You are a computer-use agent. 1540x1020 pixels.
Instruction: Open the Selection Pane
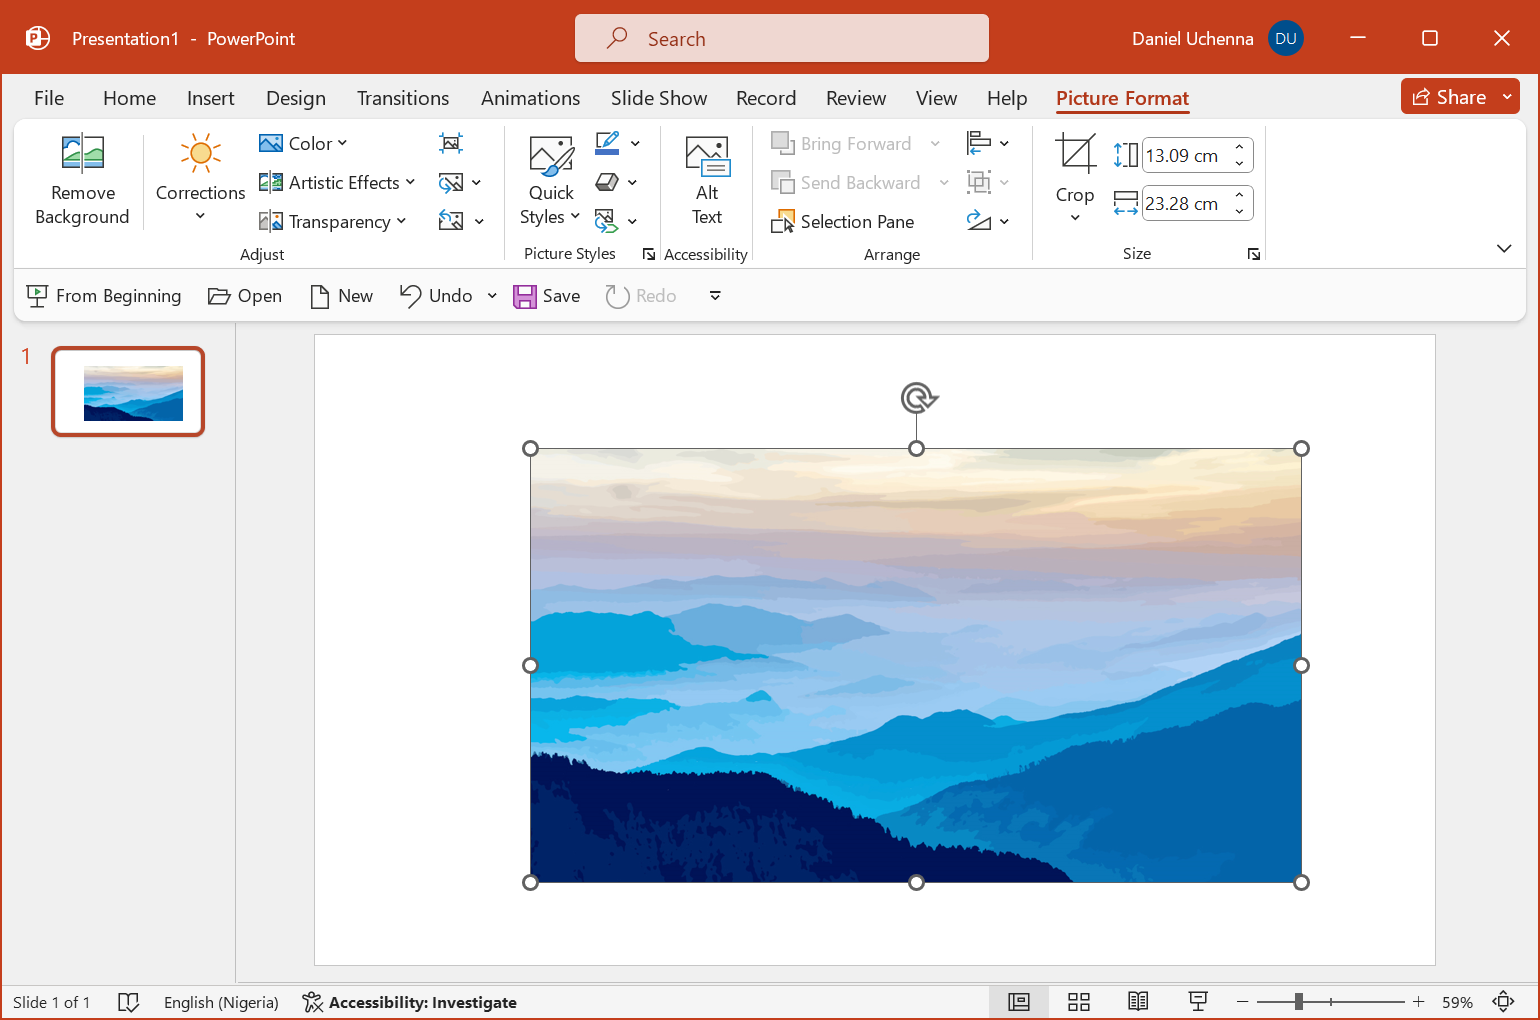843,222
